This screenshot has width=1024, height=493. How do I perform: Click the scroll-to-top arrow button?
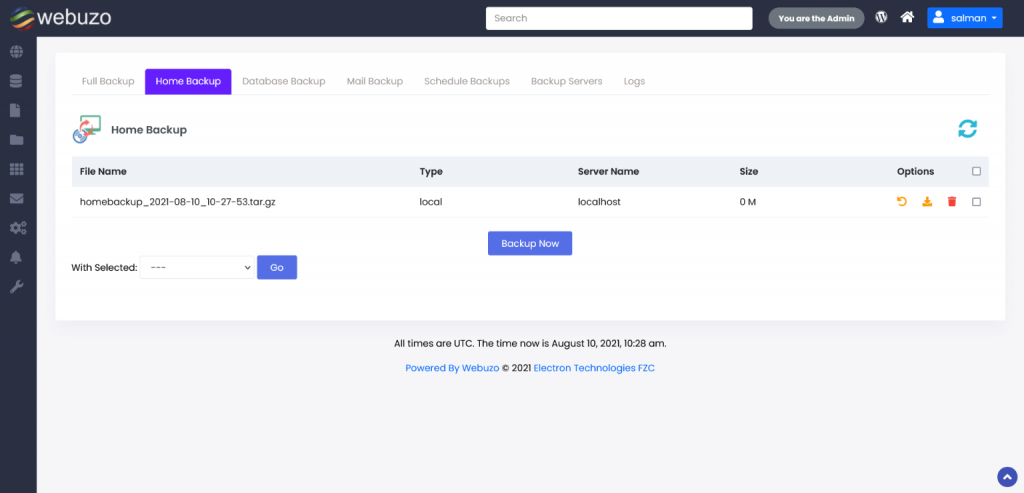(x=1007, y=476)
